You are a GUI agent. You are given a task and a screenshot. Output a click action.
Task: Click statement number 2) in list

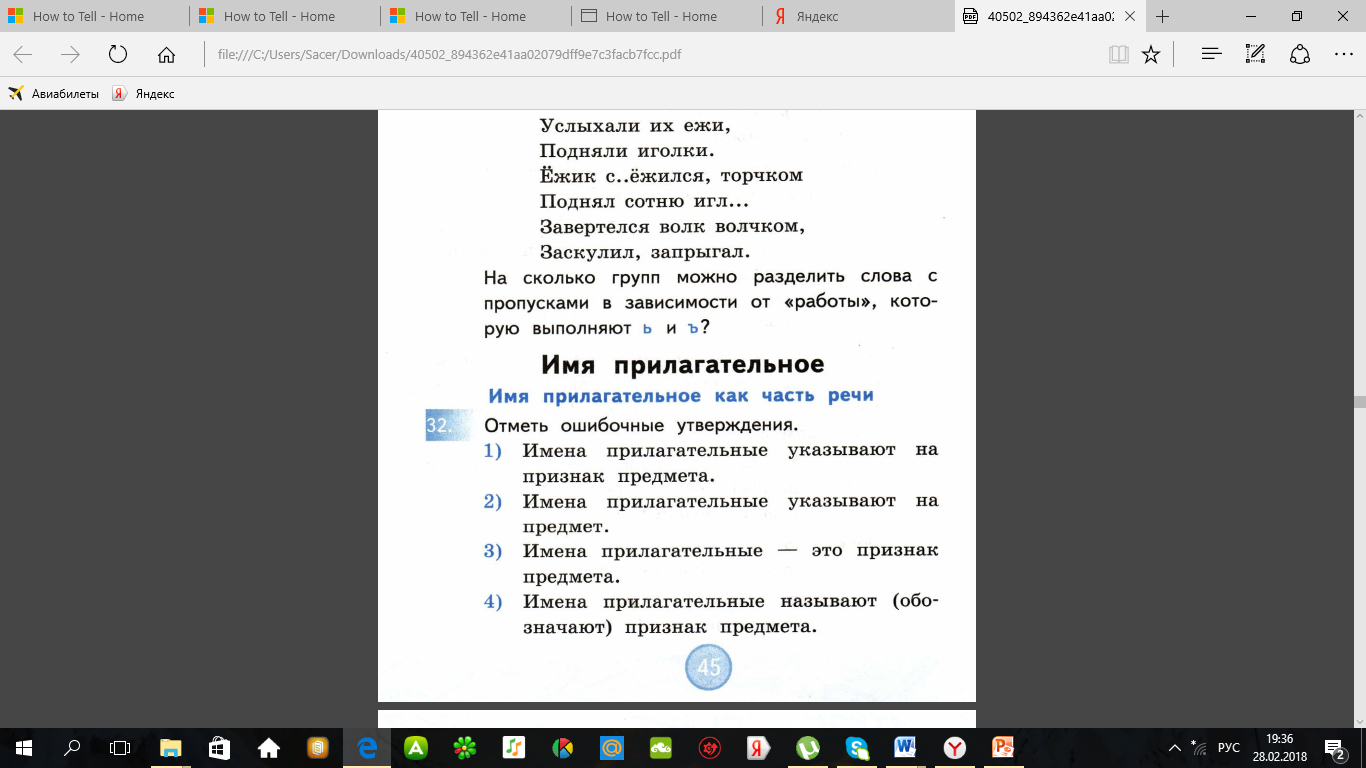click(493, 501)
